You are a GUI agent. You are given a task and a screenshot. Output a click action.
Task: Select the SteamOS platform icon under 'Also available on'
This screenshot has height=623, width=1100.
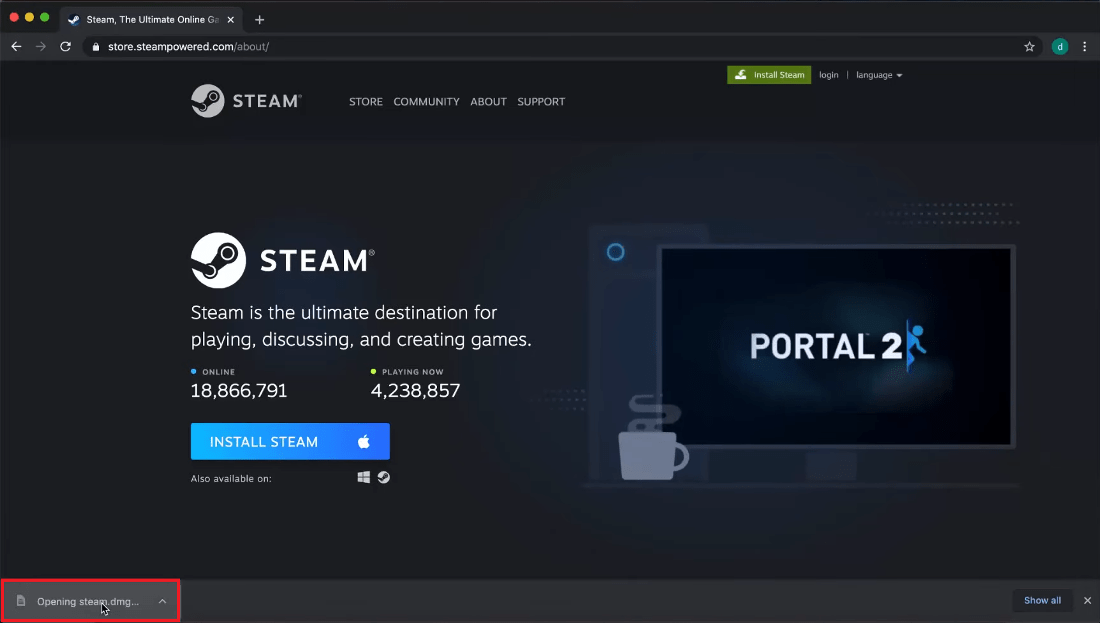click(x=384, y=477)
